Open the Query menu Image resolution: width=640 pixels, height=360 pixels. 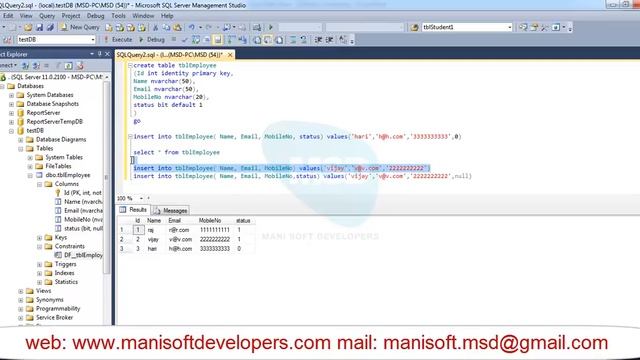coord(47,16)
